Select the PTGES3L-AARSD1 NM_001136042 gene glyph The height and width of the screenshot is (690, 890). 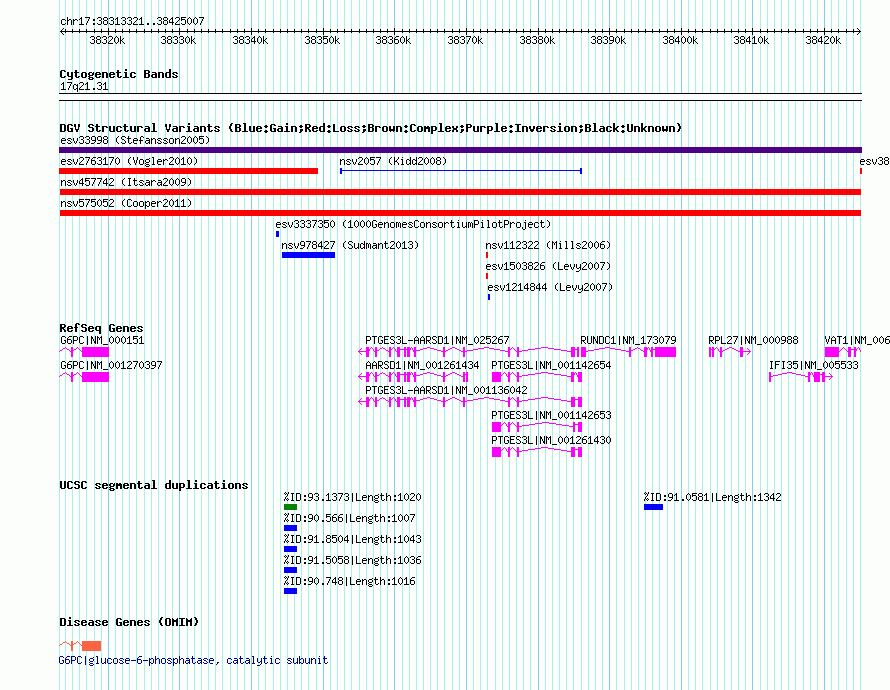click(471, 402)
